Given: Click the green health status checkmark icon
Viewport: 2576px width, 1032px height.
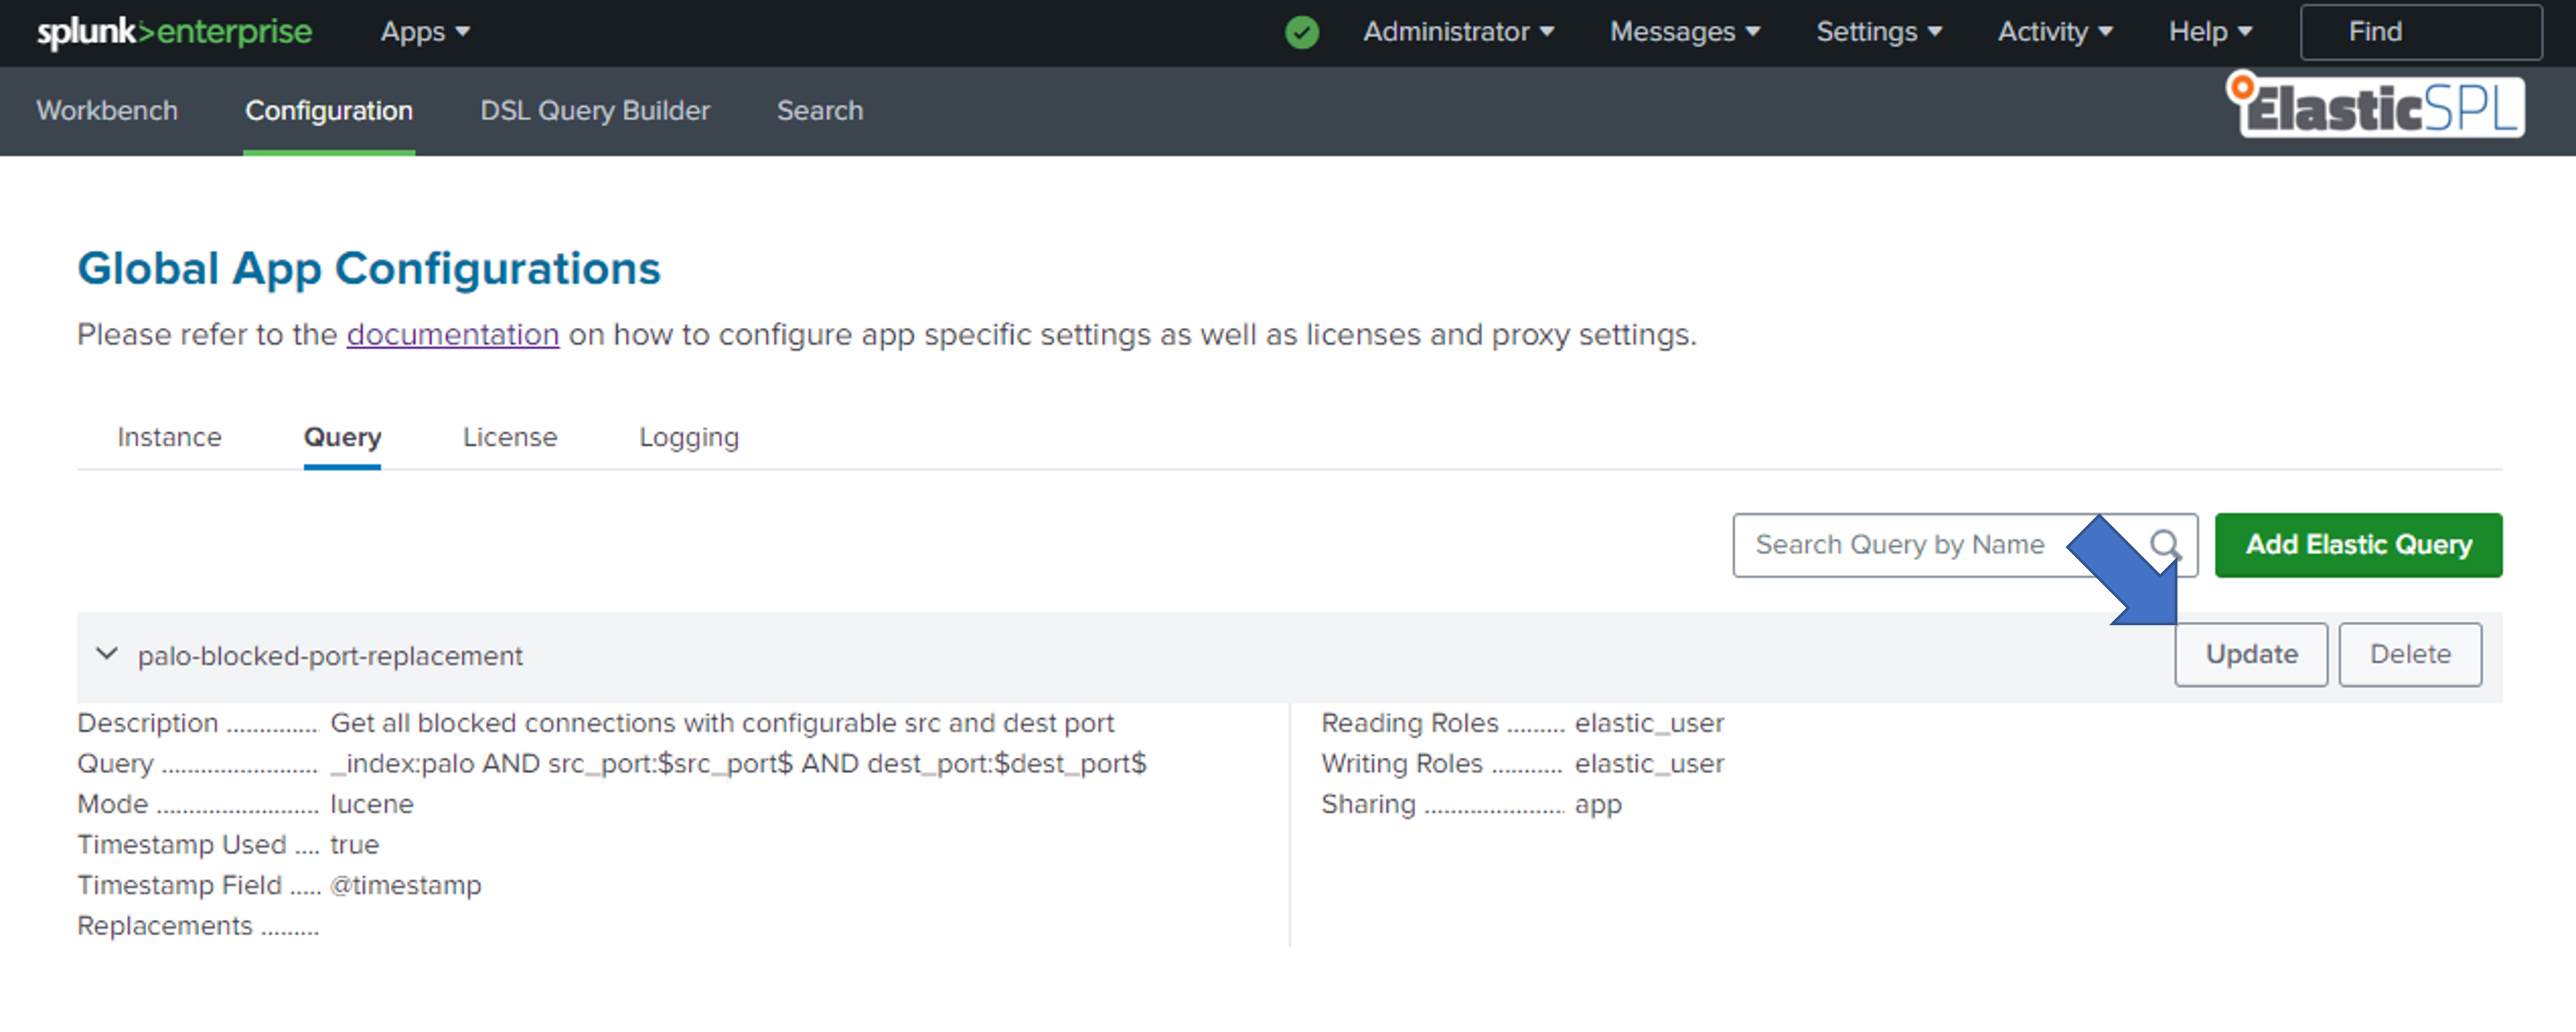Looking at the screenshot, I should point(1301,32).
